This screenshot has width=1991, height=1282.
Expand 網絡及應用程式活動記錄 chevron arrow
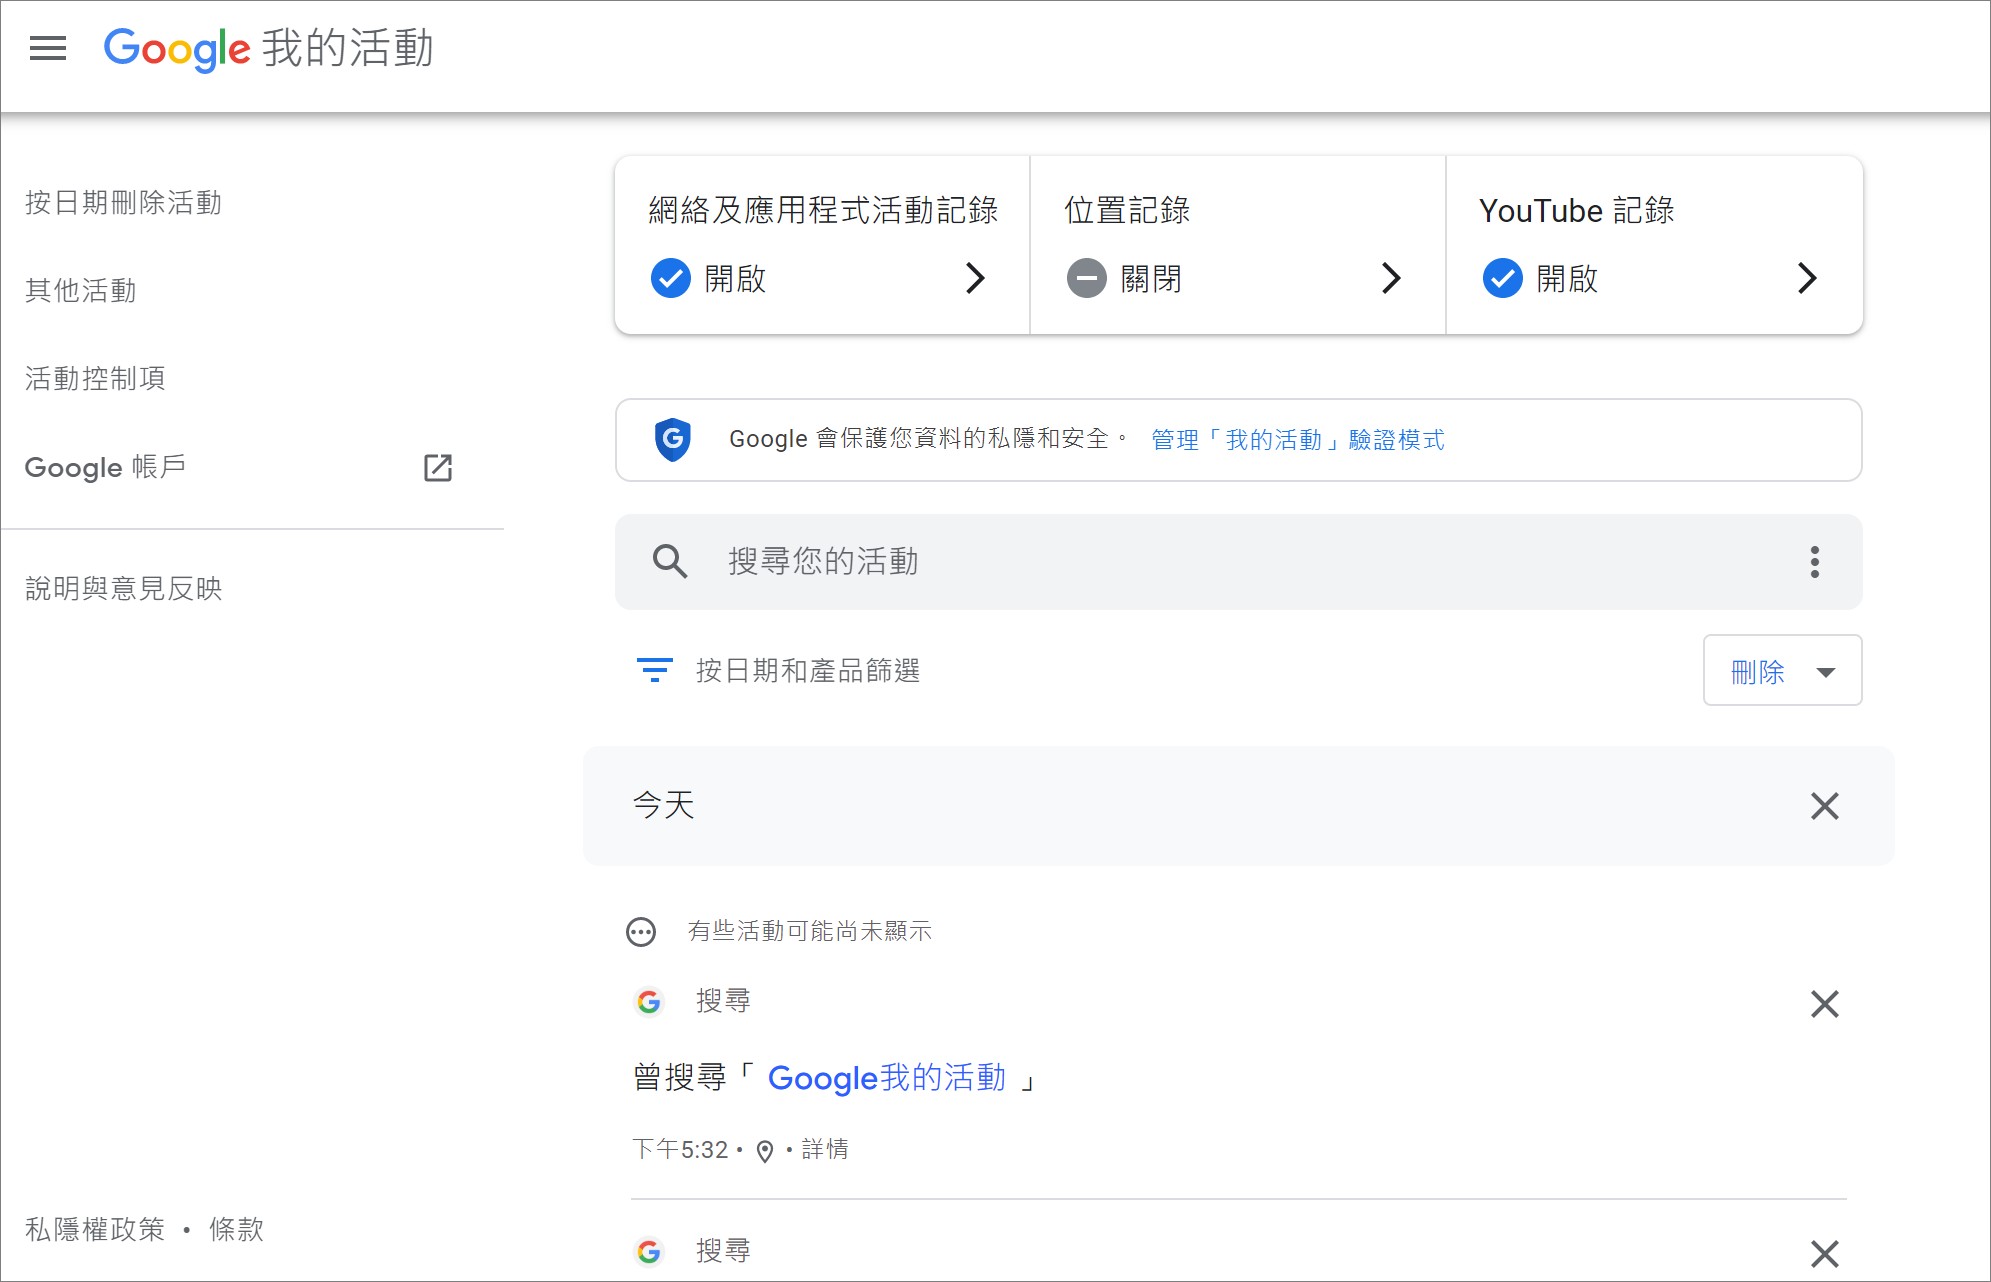[x=975, y=278]
